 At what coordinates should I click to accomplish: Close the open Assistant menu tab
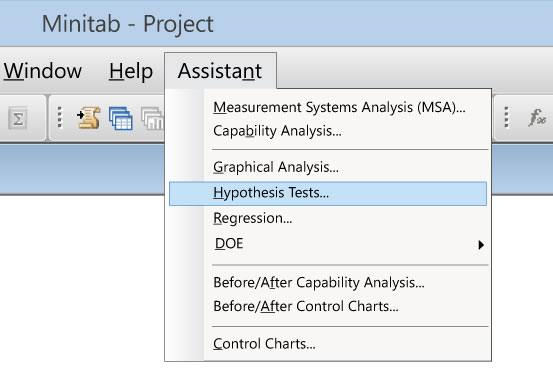click(x=220, y=71)
